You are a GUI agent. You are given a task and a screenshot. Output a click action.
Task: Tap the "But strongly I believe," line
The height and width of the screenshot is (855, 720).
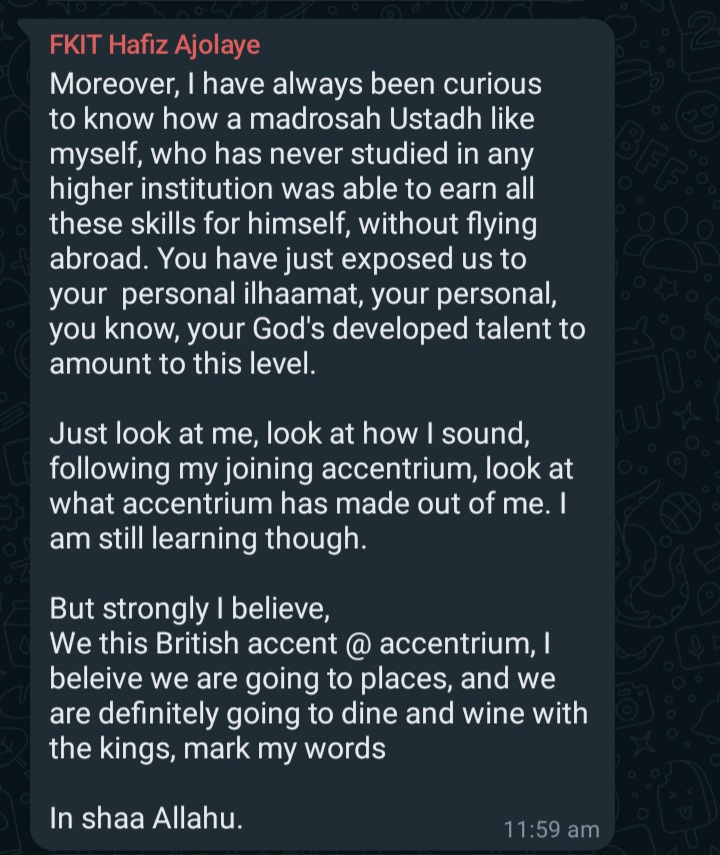tap(189, 609)
